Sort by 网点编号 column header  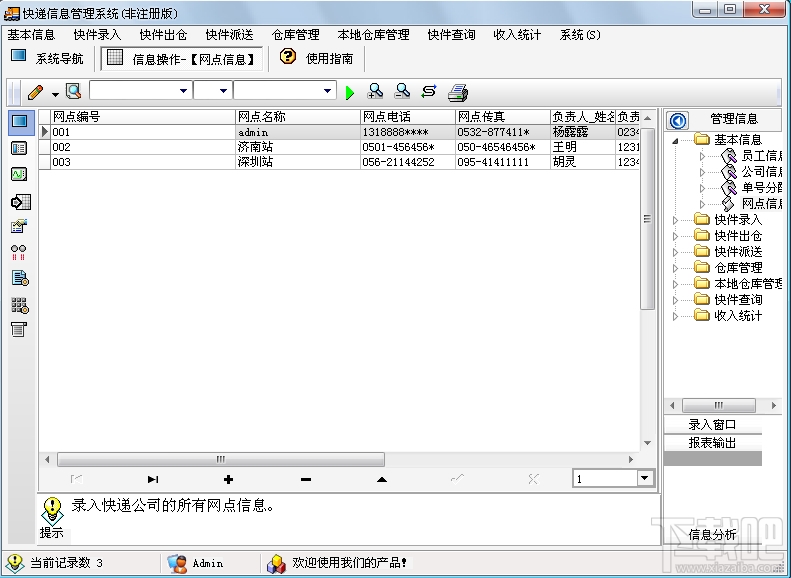pyautogui.click(x=143, y=117)
